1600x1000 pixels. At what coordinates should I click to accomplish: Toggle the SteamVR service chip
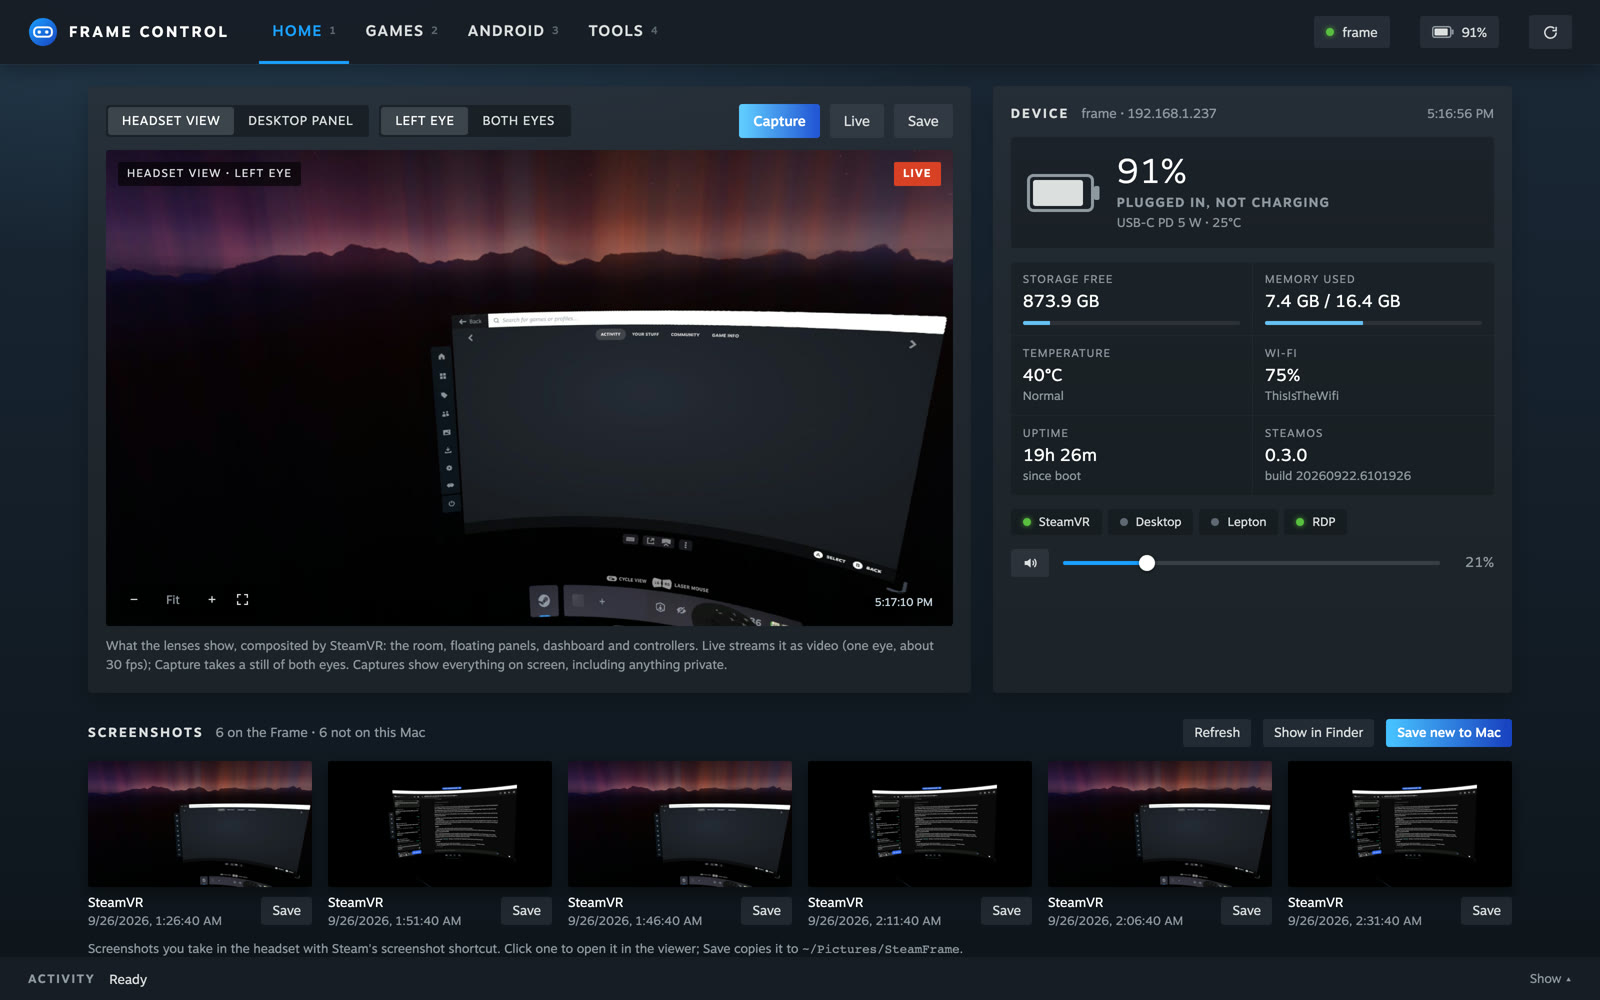tap(1056, 522)
